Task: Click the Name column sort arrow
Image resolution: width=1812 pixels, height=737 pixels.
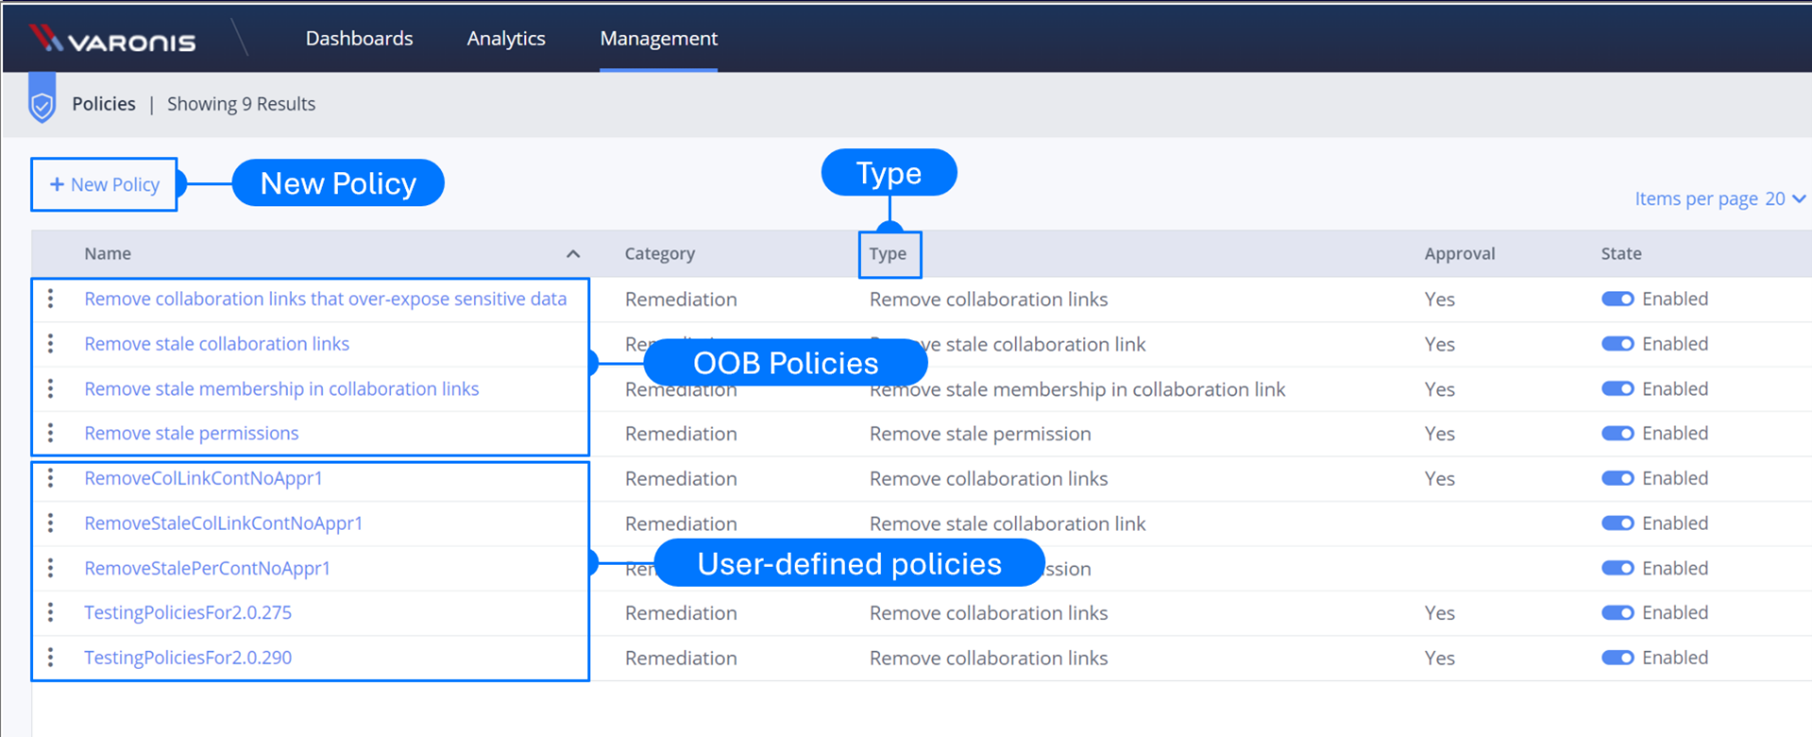Action: click(x=573, y=254)
